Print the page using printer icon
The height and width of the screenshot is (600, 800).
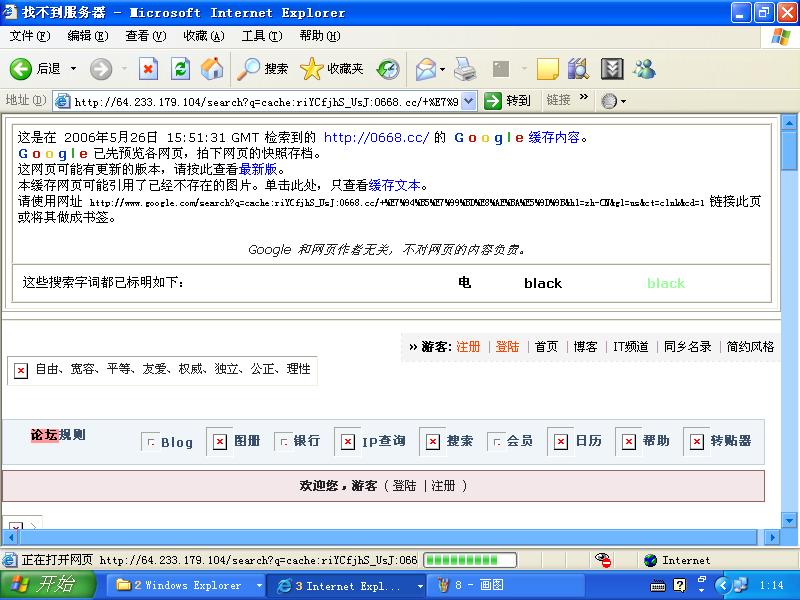click(465, 69)
